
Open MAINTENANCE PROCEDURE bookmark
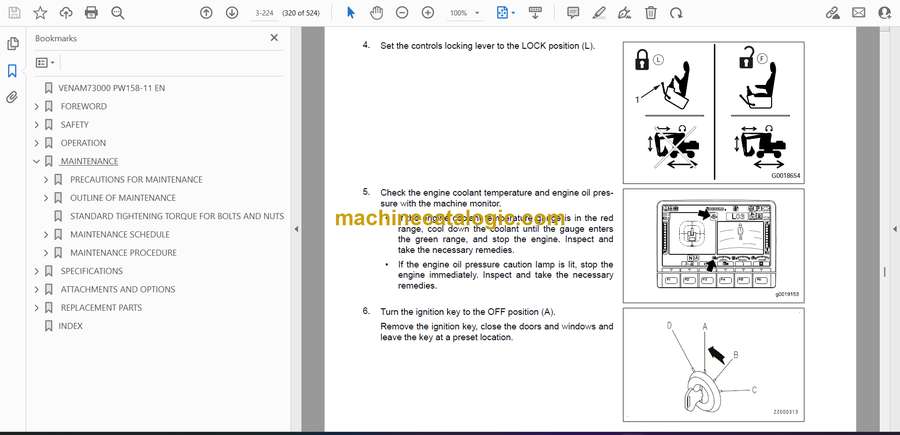(x=123, y=253)
